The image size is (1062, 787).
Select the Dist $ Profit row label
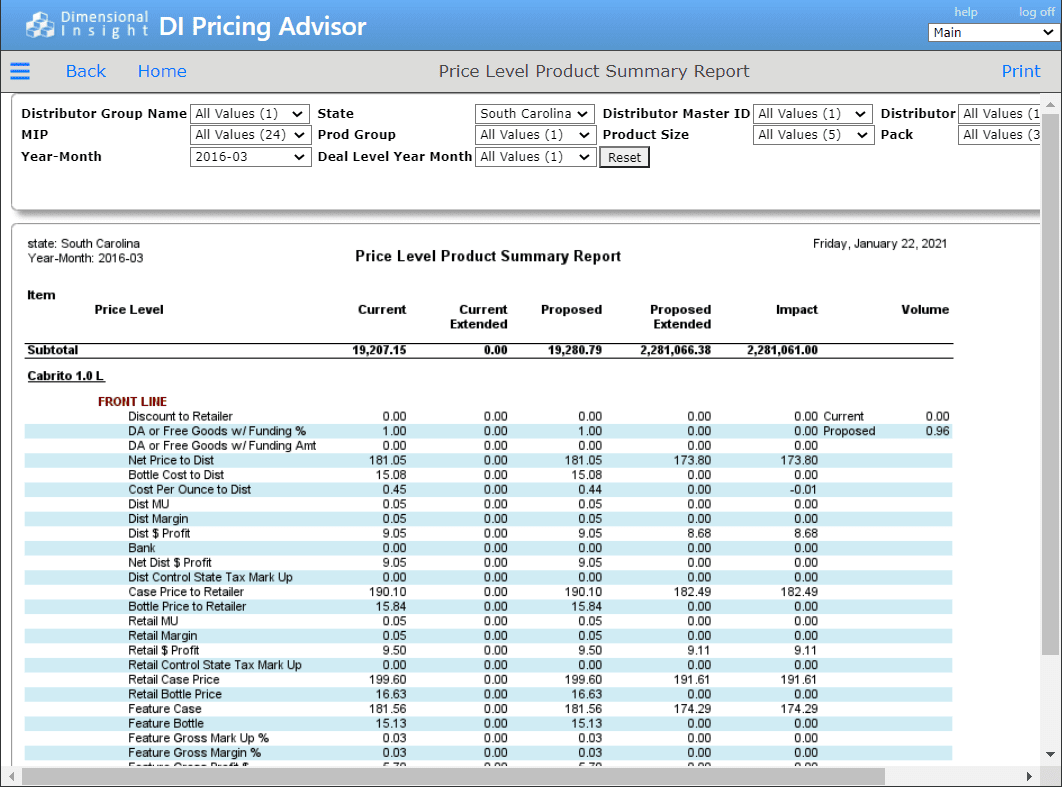(159, 534)
